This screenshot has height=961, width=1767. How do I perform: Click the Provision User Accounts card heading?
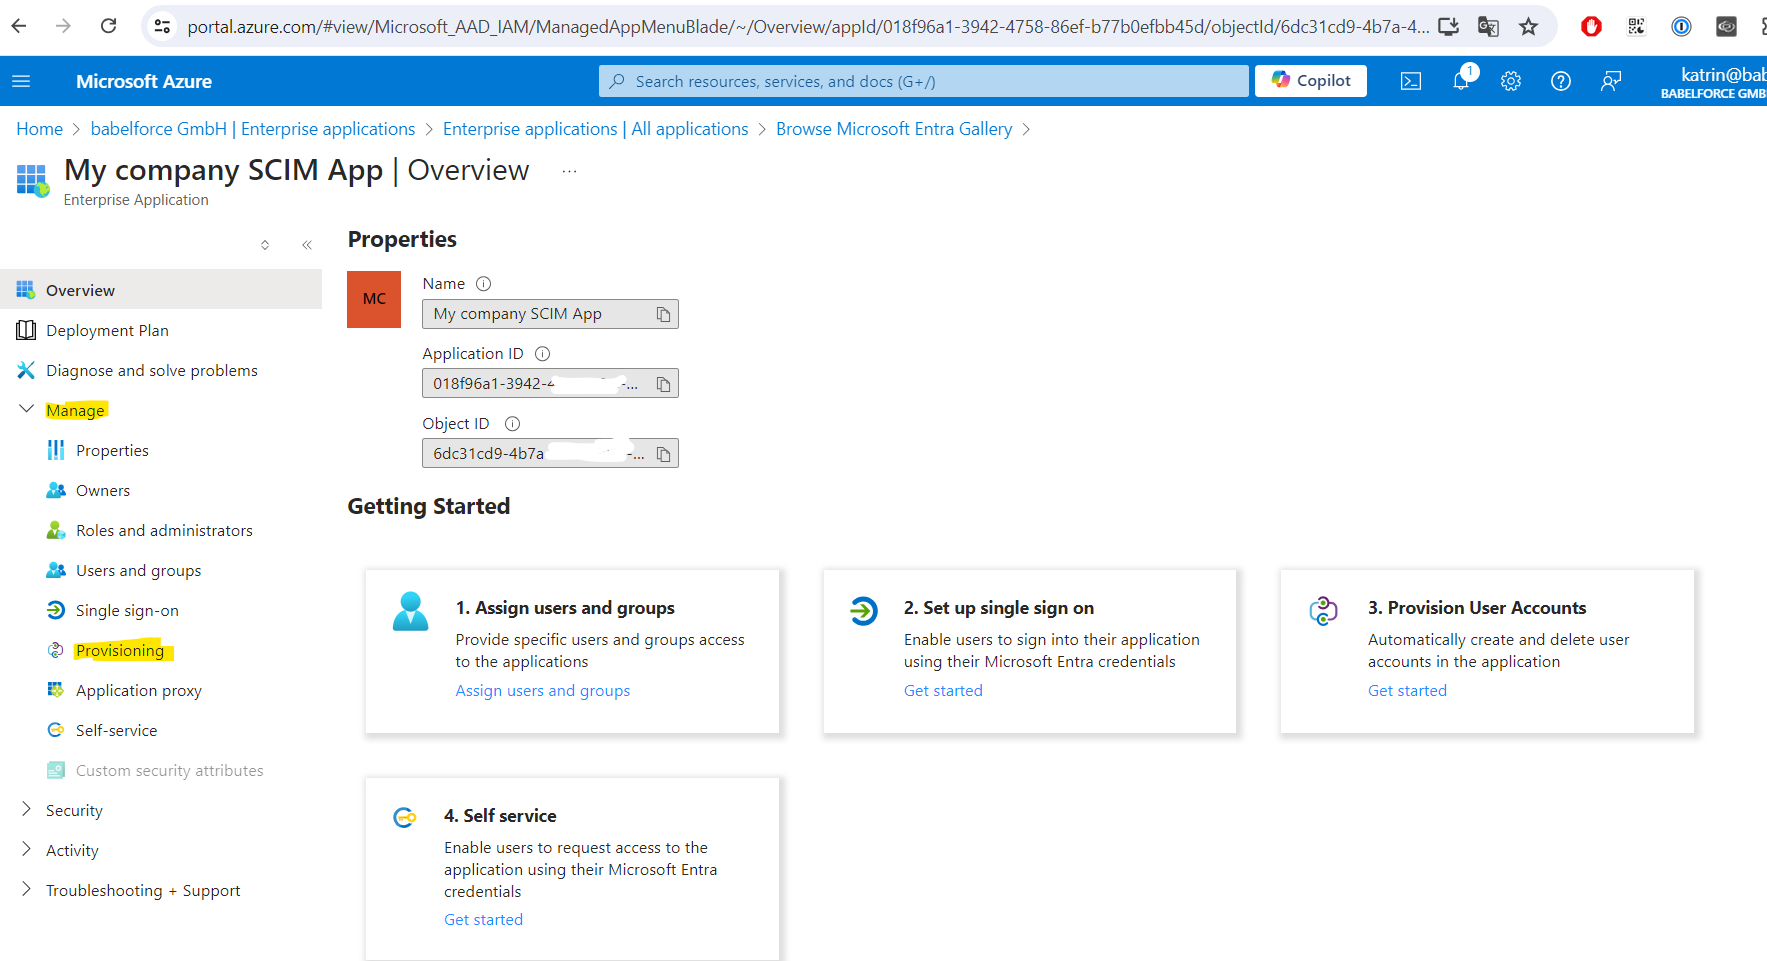(1477, 608)
